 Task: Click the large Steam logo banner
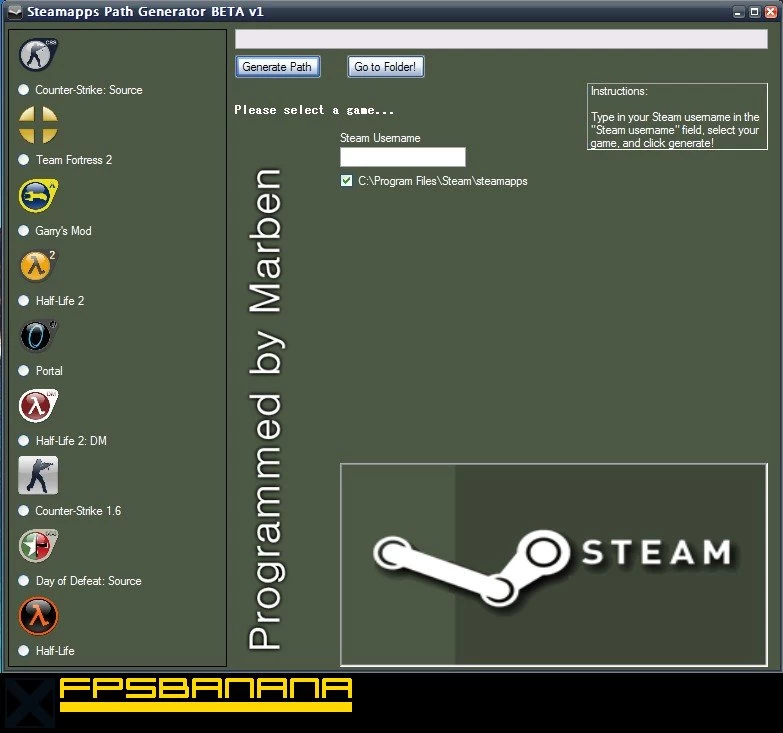553,564
